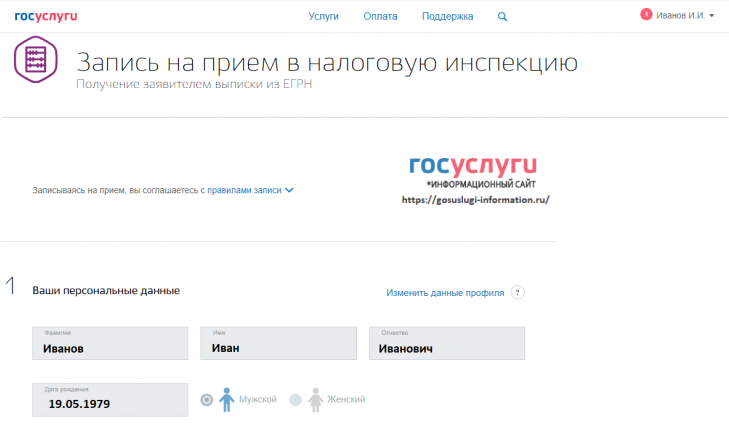This screenshot has height=427, width=729.
Task: Open the Услуги menu item
Action: (x=324, y=16)
